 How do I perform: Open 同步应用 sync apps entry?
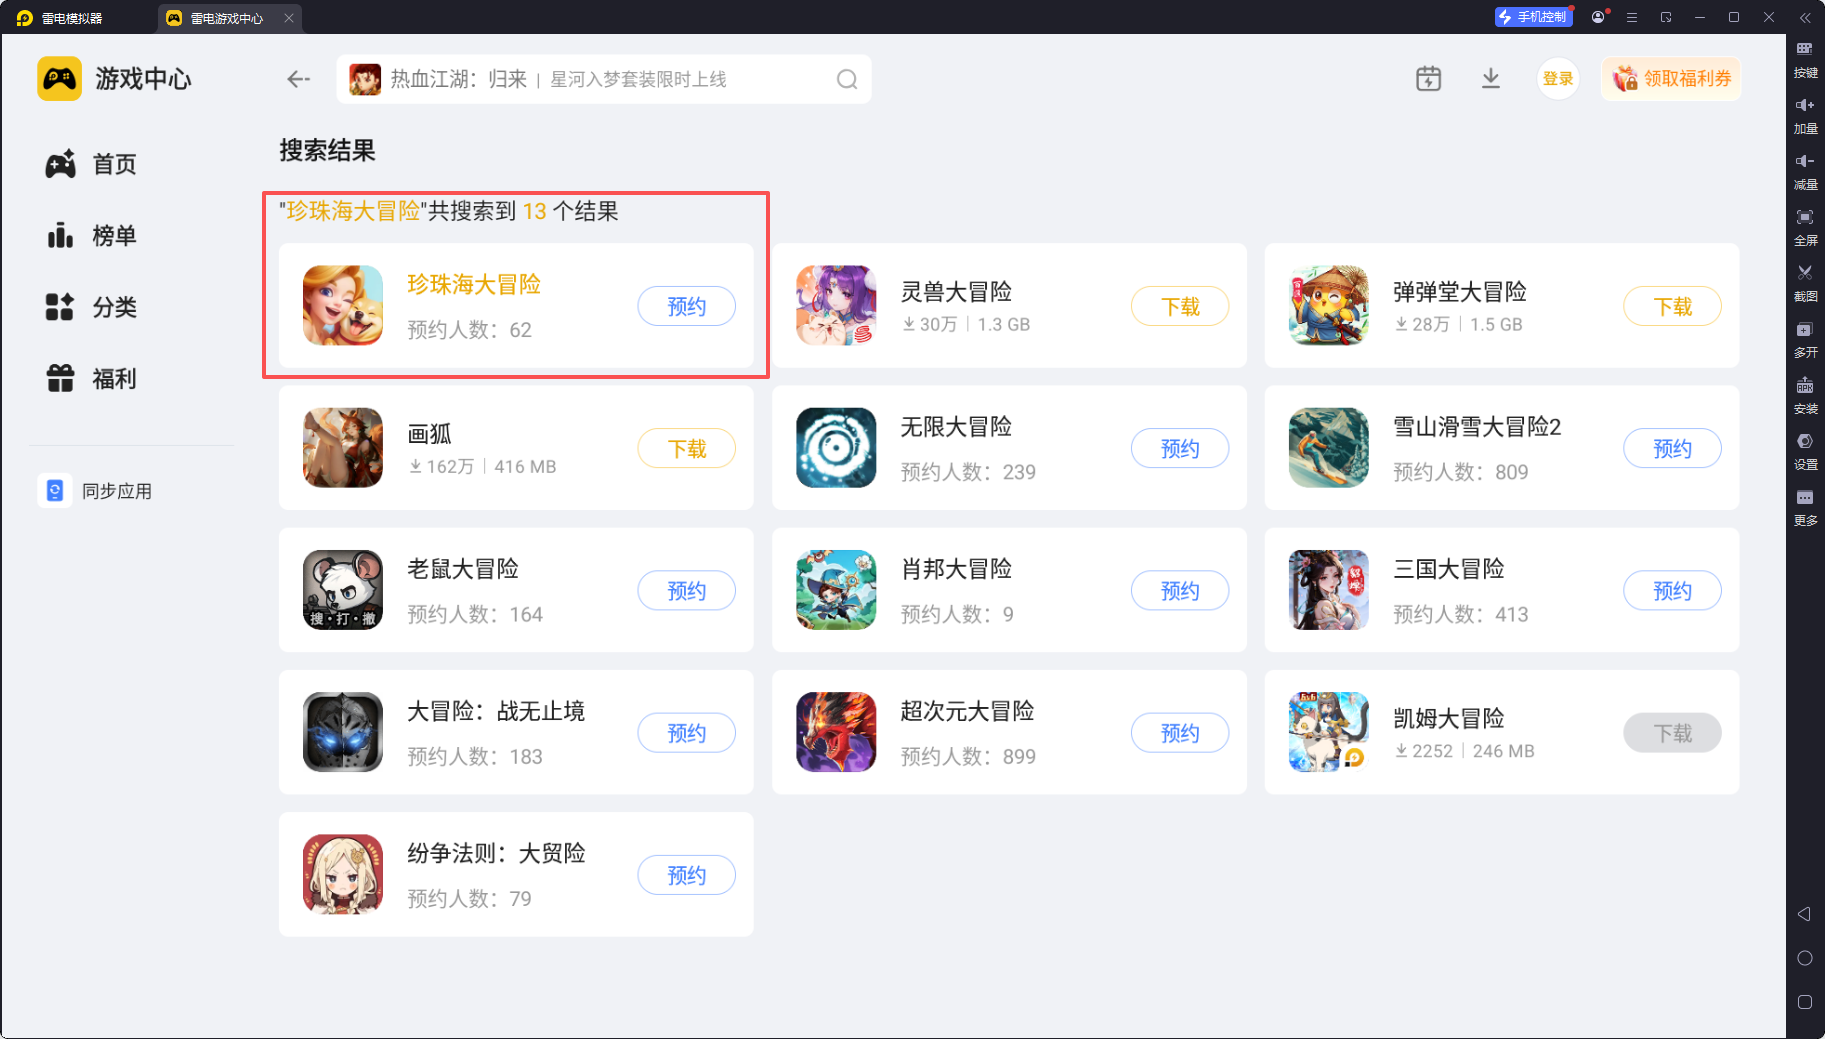tap(96, 491)
